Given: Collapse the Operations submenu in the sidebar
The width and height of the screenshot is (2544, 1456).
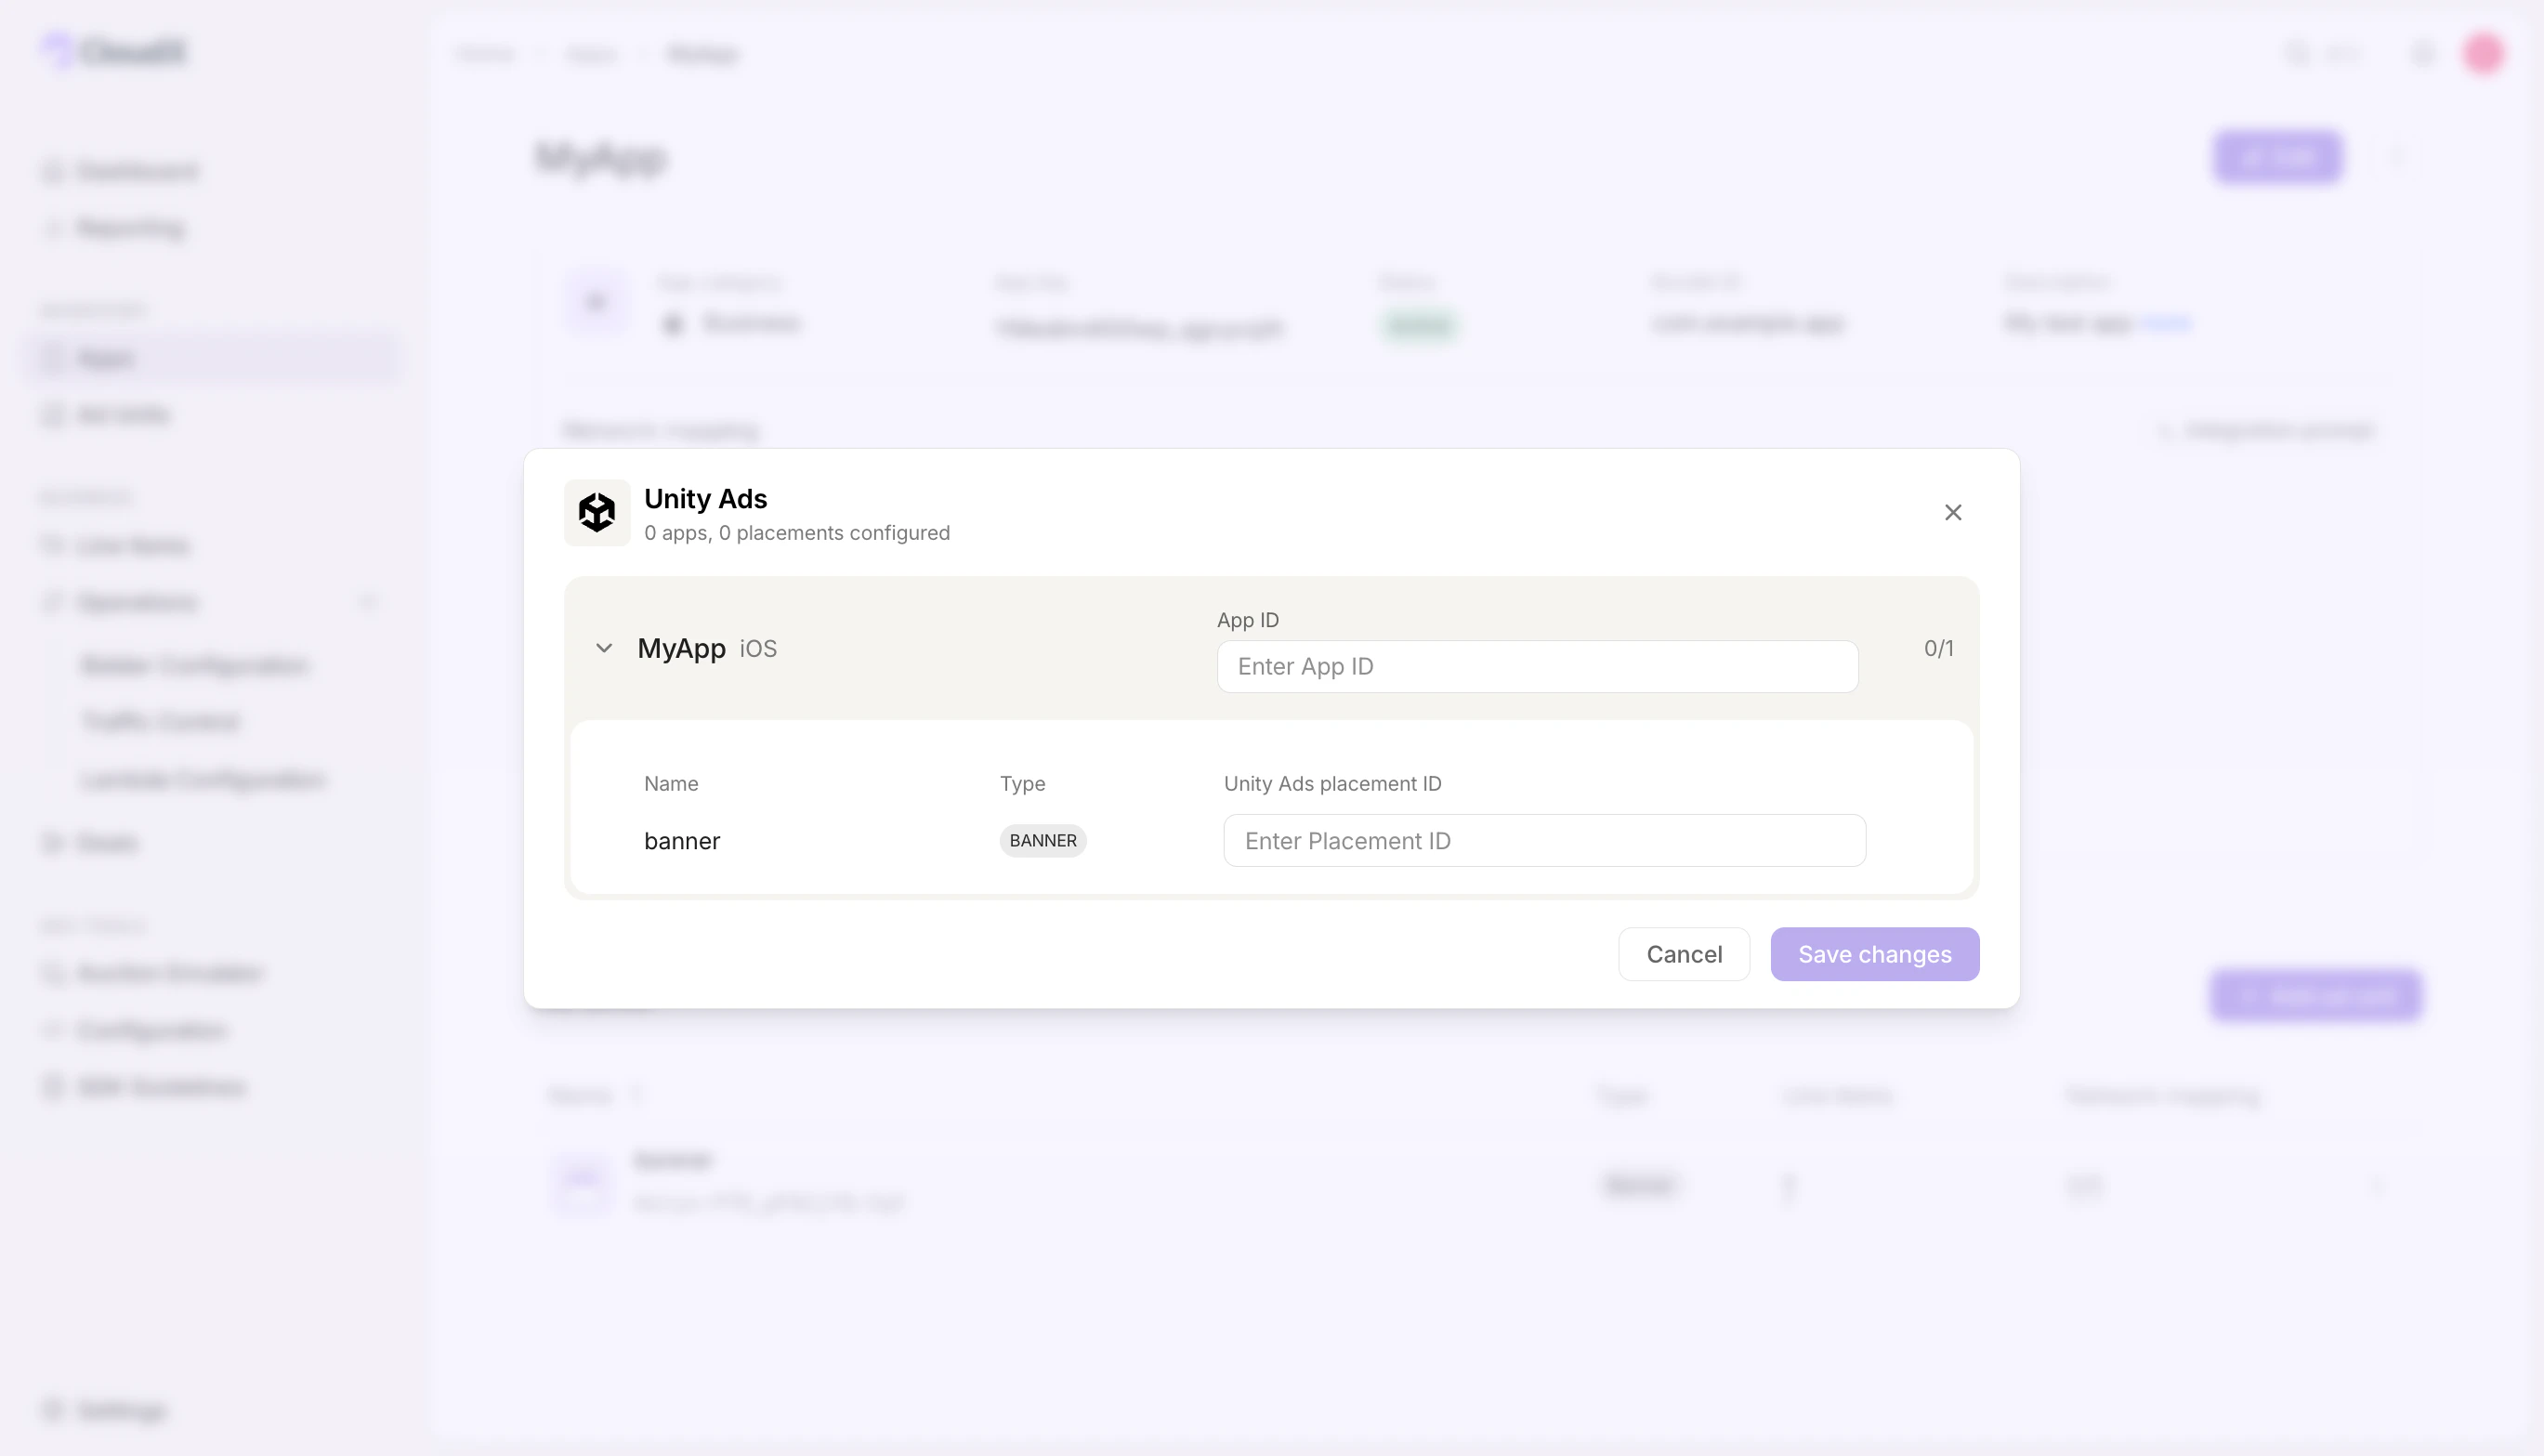Looking at the screenshot, I should pos(368,601).
